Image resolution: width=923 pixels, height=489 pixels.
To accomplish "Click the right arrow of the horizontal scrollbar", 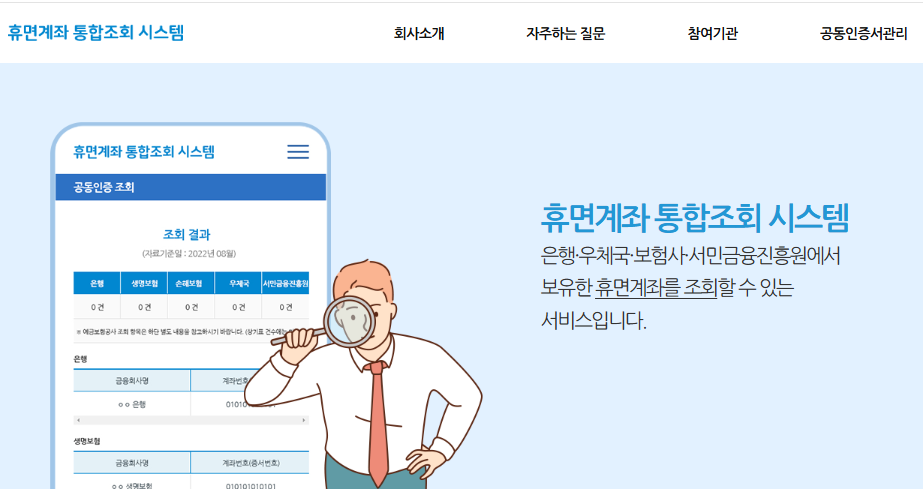I will pos(304,420).
